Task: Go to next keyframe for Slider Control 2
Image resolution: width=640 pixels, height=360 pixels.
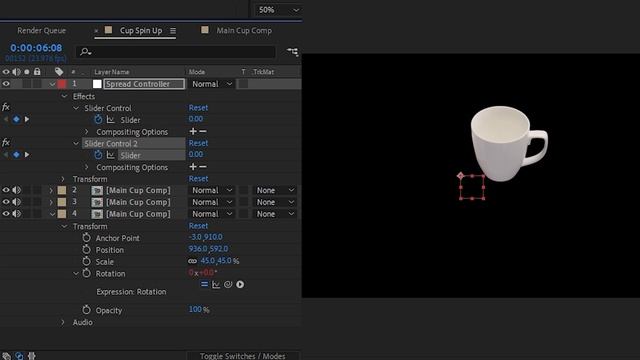Action: point(27,155)
